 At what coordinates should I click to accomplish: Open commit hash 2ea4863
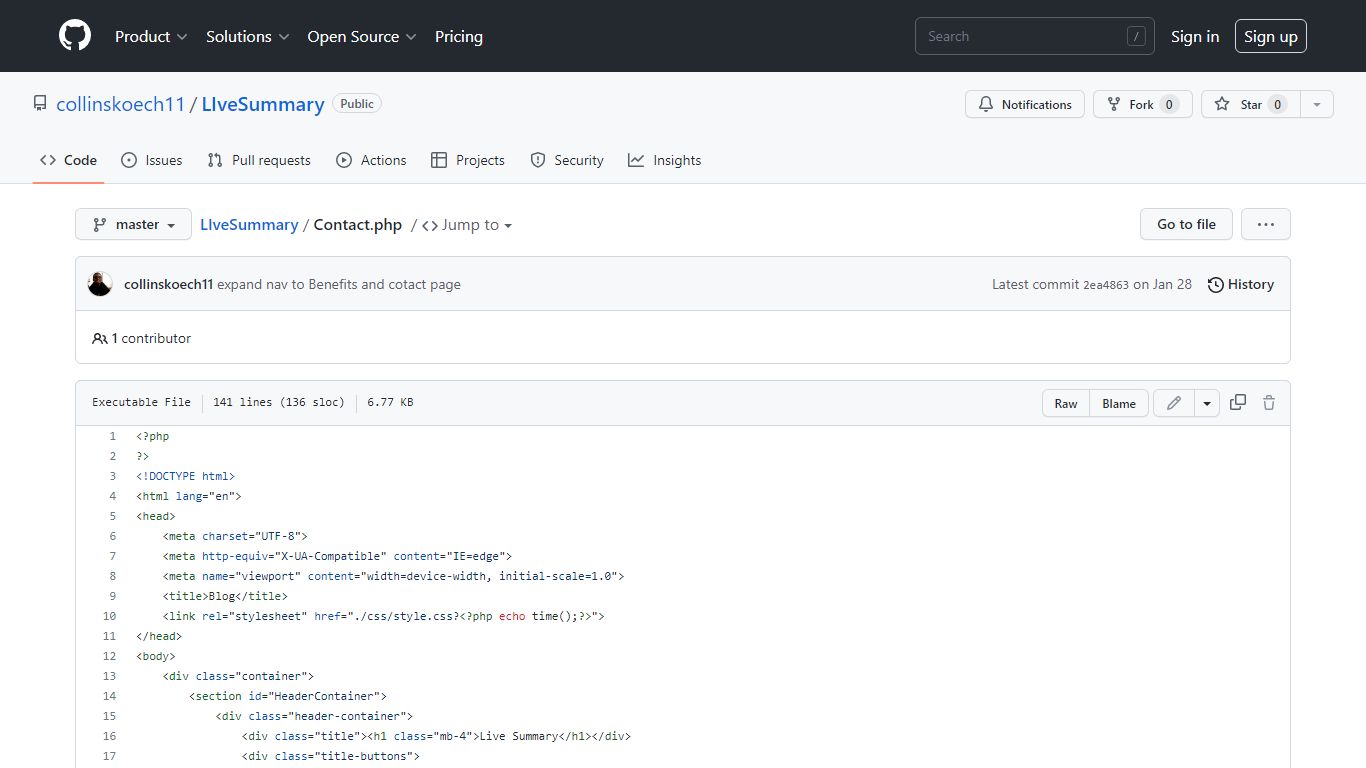pyautogui.click(x=1106, y=285)
